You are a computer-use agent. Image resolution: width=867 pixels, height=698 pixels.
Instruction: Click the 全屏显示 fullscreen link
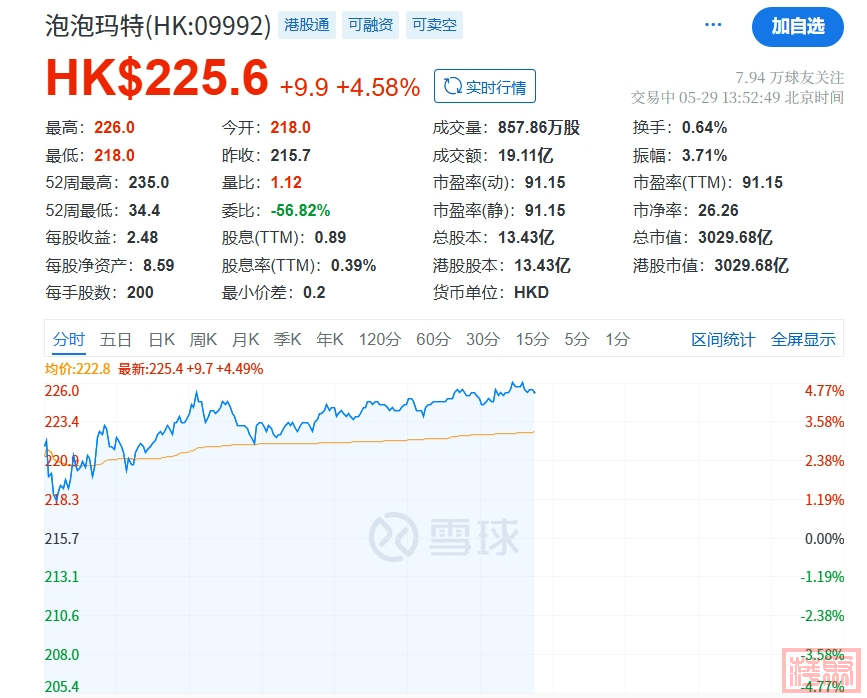pyautogui.click(x=803, y=340)
